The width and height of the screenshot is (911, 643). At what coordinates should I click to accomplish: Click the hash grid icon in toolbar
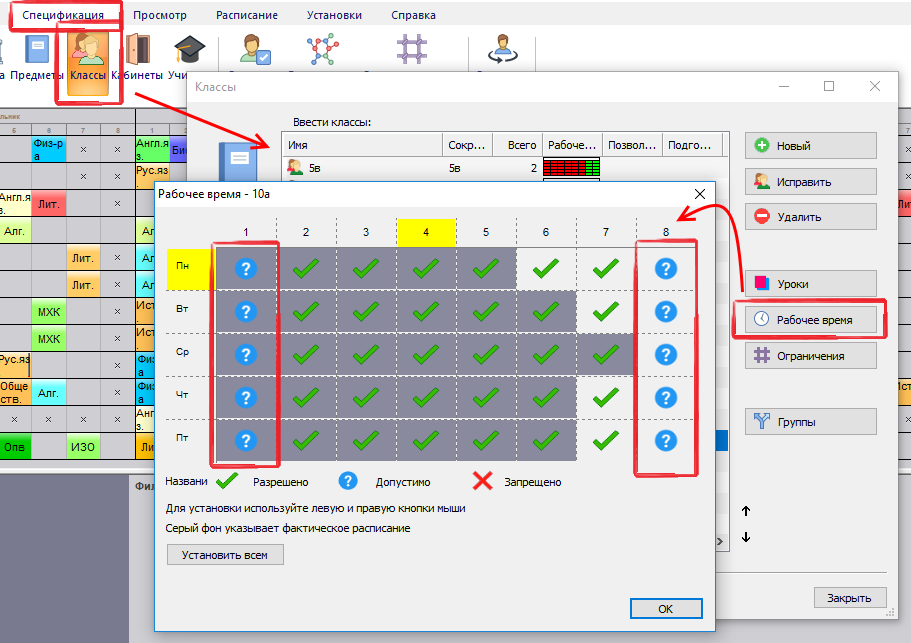point(409,50)
